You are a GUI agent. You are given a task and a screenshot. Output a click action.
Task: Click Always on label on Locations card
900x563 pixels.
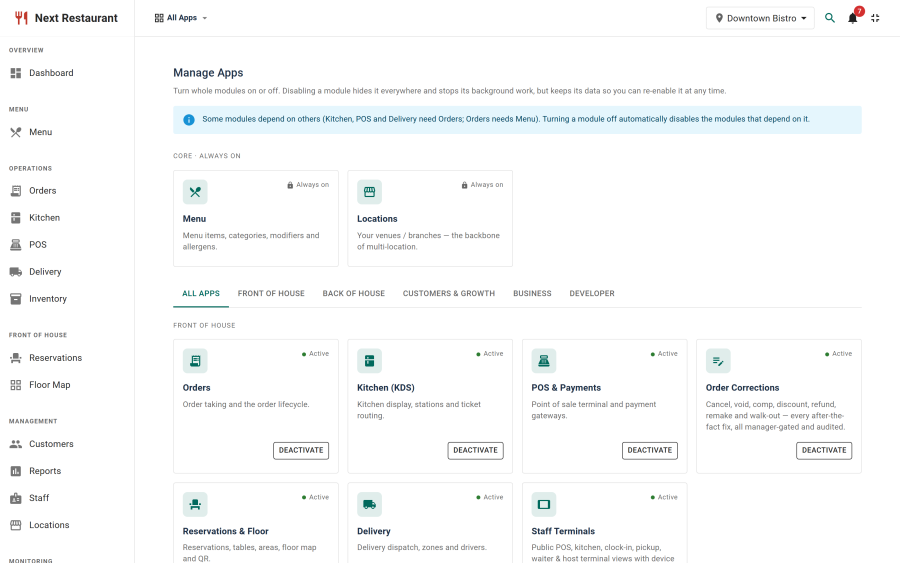pos(483,185)
